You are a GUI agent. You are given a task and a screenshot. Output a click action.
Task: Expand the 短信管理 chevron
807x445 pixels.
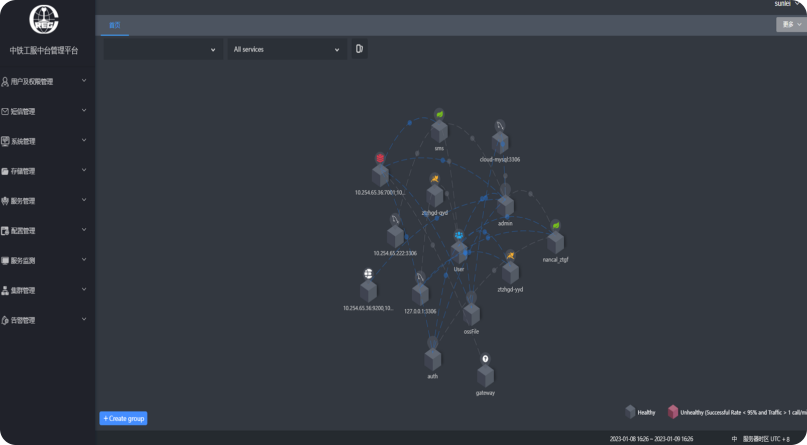click(84, 111)
